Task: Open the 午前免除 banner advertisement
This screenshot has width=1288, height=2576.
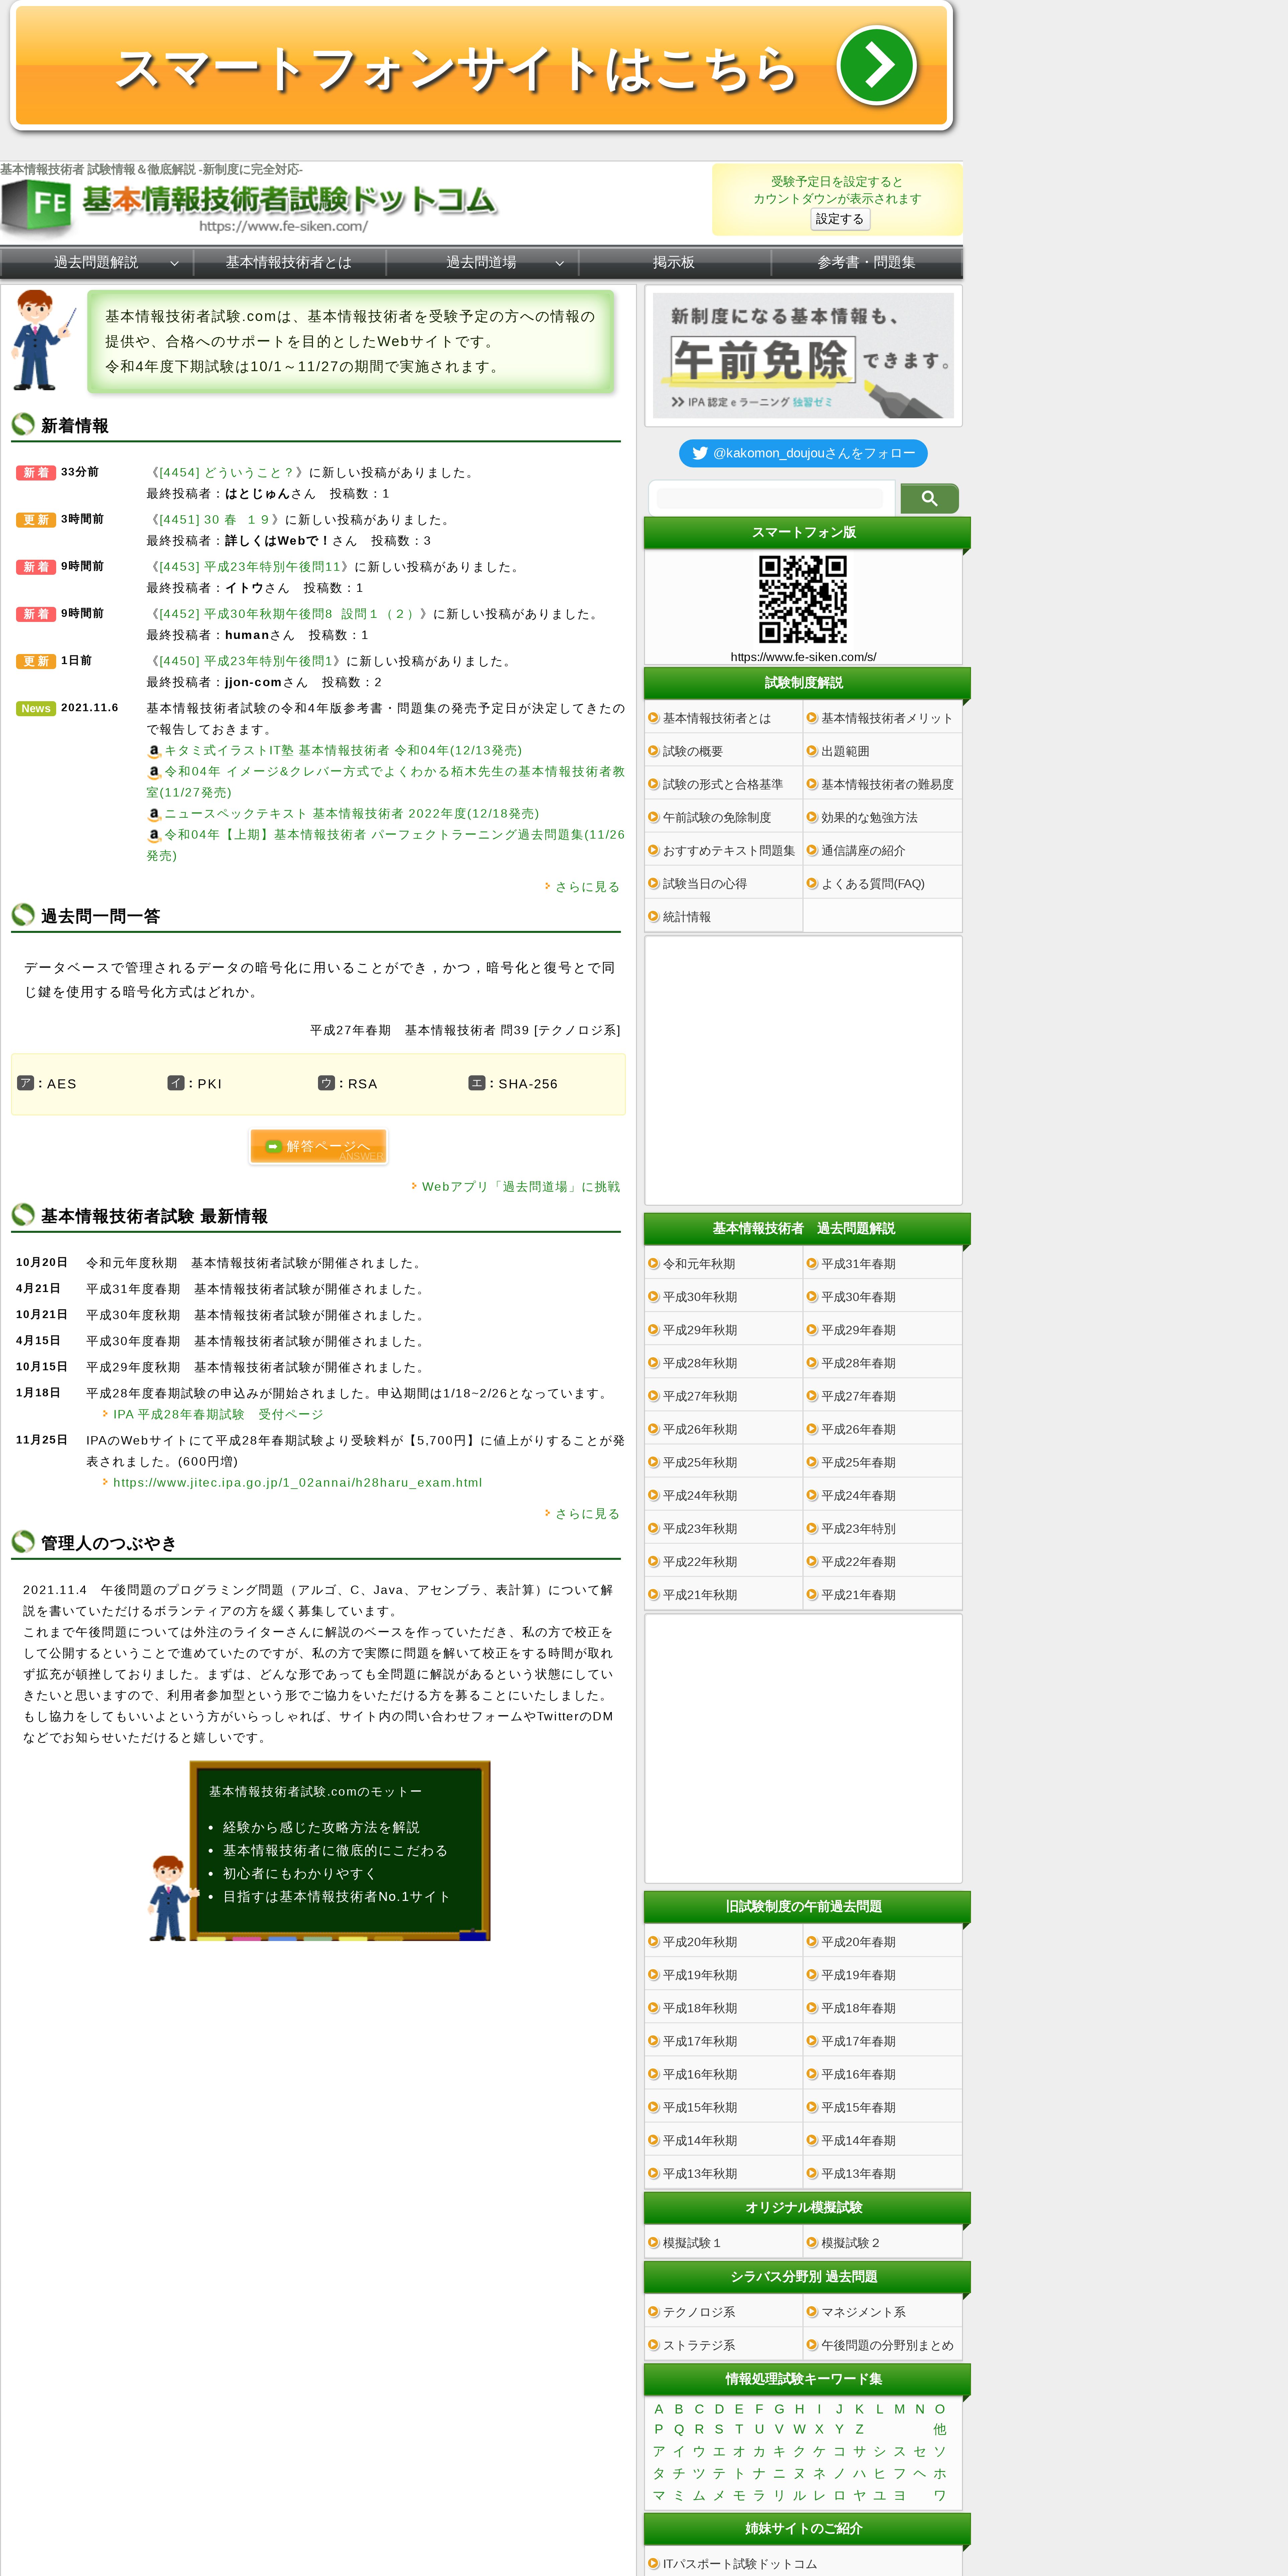Action: [803, 356]
